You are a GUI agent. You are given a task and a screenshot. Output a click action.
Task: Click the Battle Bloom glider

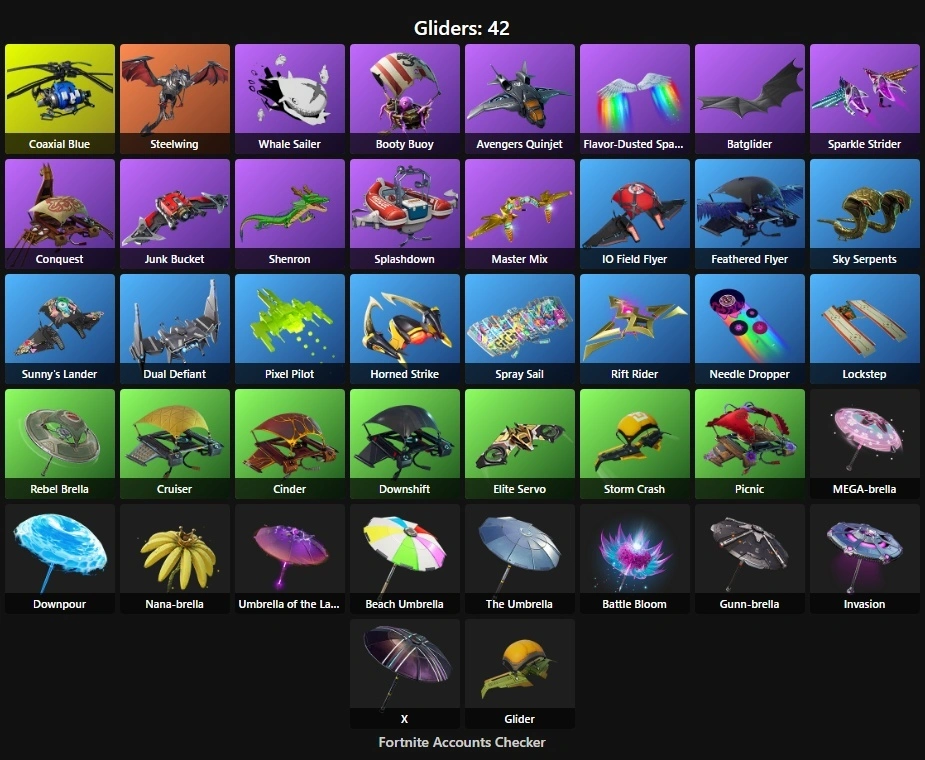pyautogui.click(x=635, y=559)
